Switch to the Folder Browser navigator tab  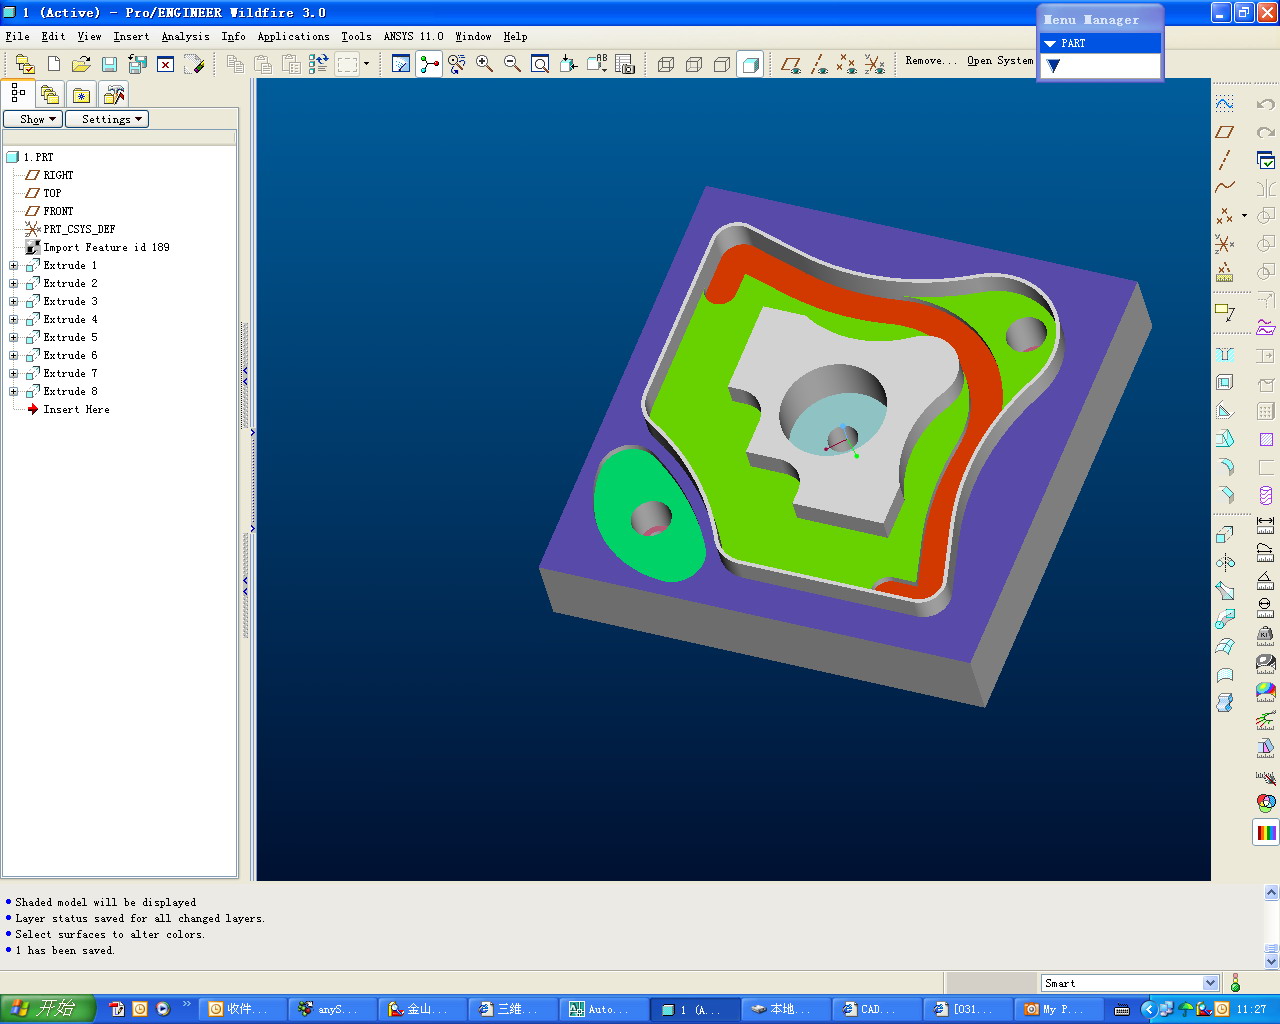coord(50,94)
